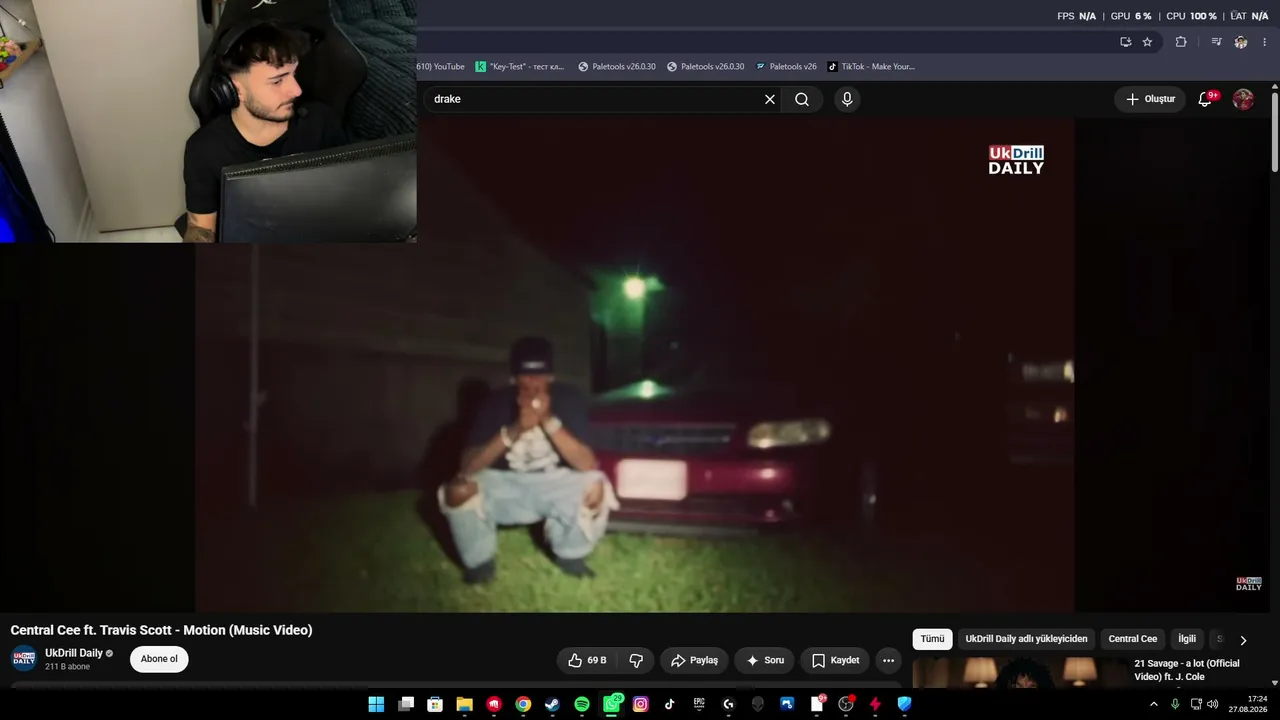Open Logitech G HUB from the taskbar
Viewport: 1280px width, 720px height.
[728, 704]
